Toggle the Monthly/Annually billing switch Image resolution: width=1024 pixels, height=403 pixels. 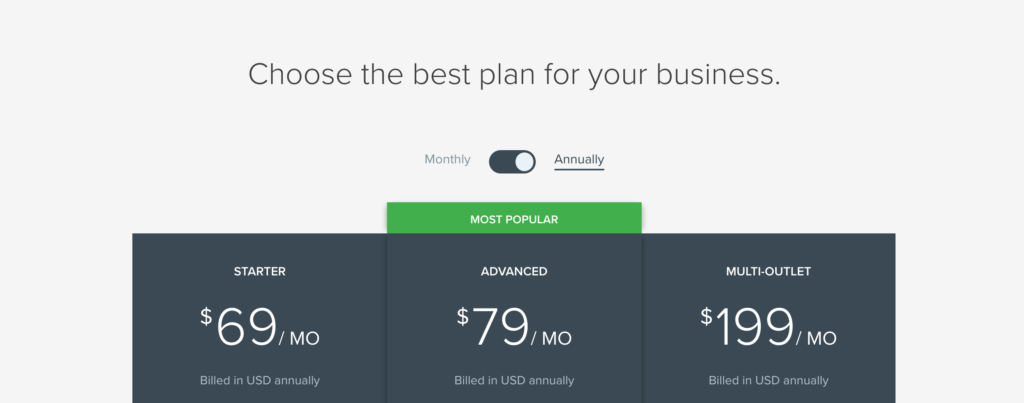(x=512, y=162)
